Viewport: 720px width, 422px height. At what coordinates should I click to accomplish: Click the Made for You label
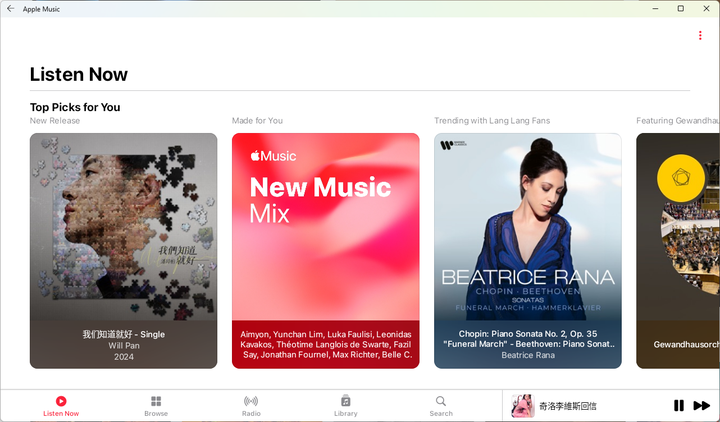click(x=257, y=121)
